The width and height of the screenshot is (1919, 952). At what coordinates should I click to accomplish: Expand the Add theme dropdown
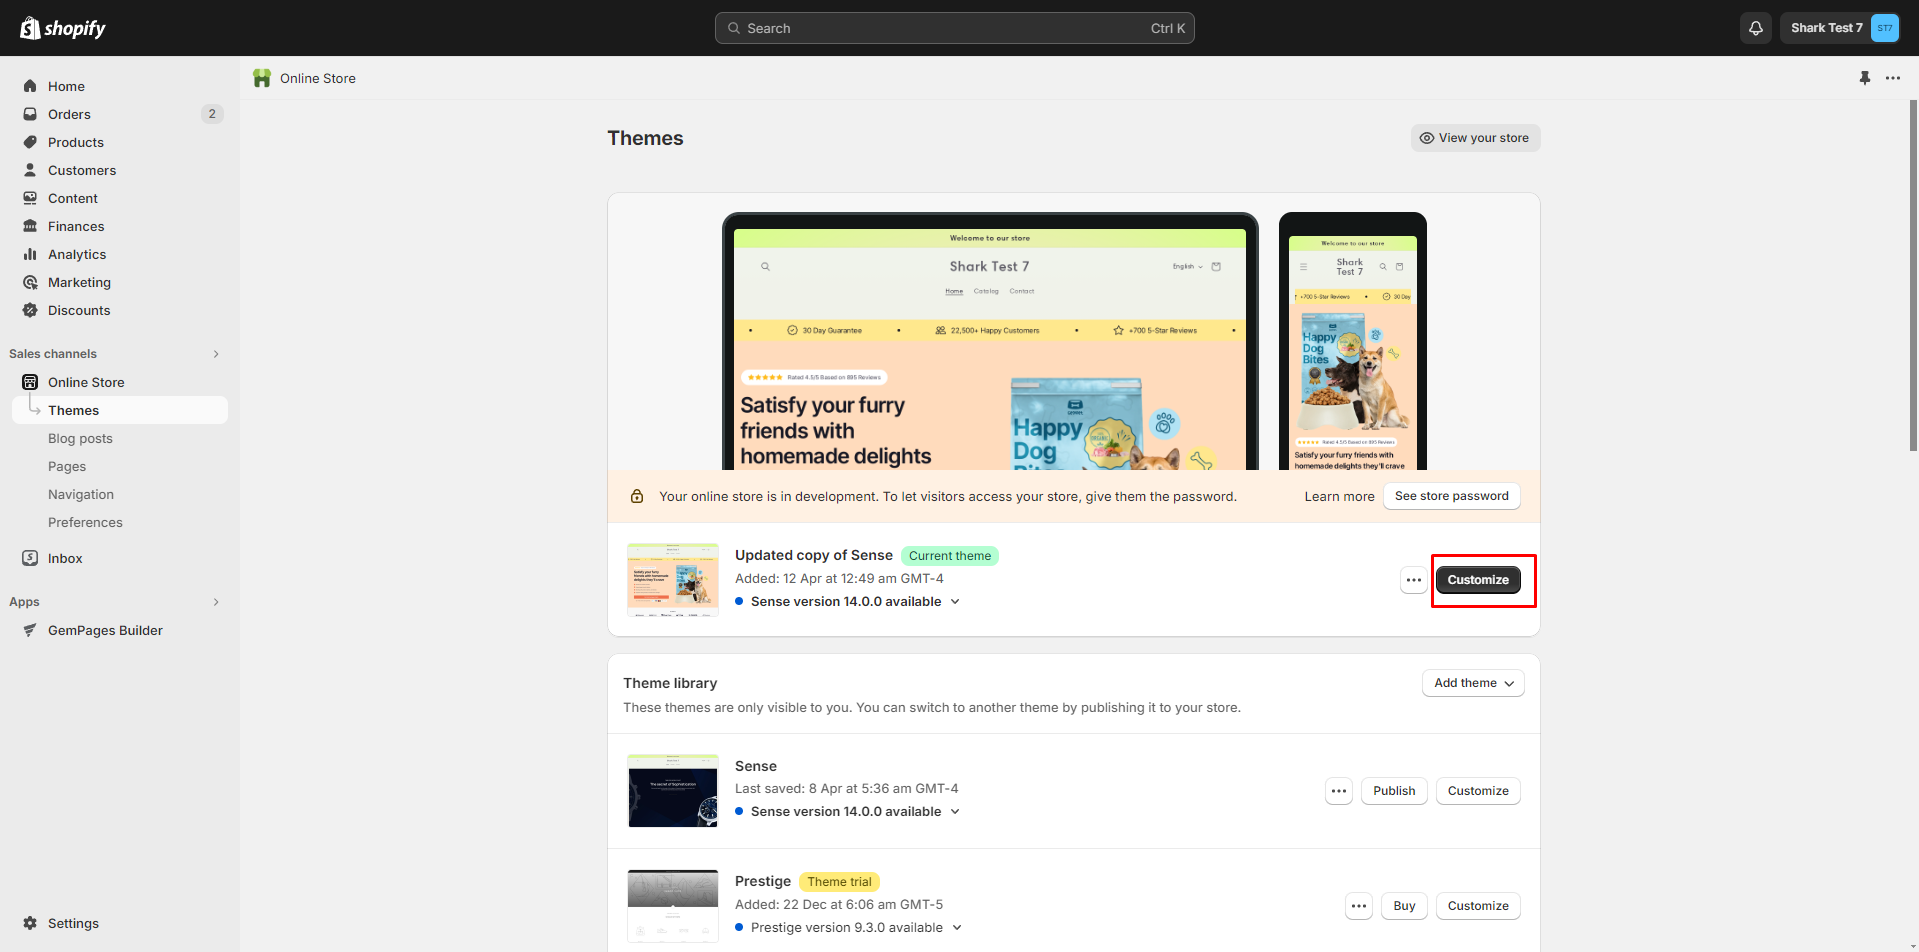click(1472, 683)
